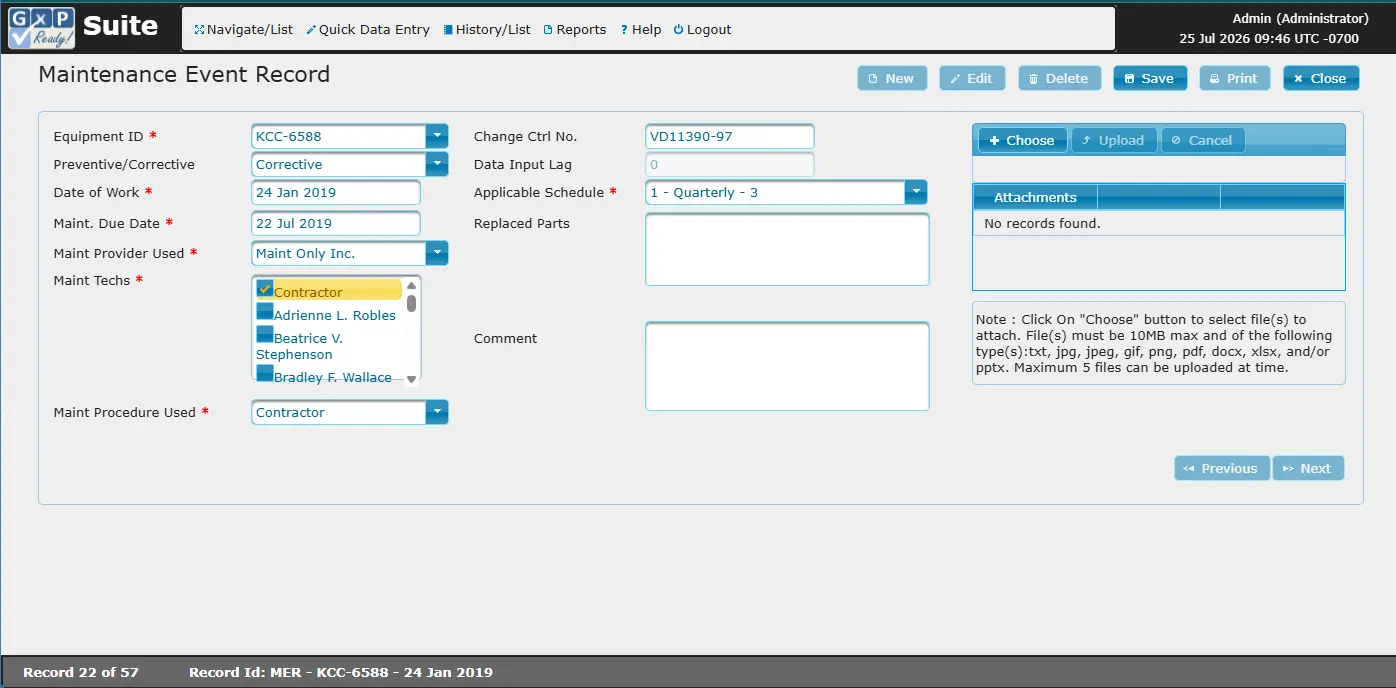
Task: Click the 'No records found.' row
Action: click(x=1158, y=223)
